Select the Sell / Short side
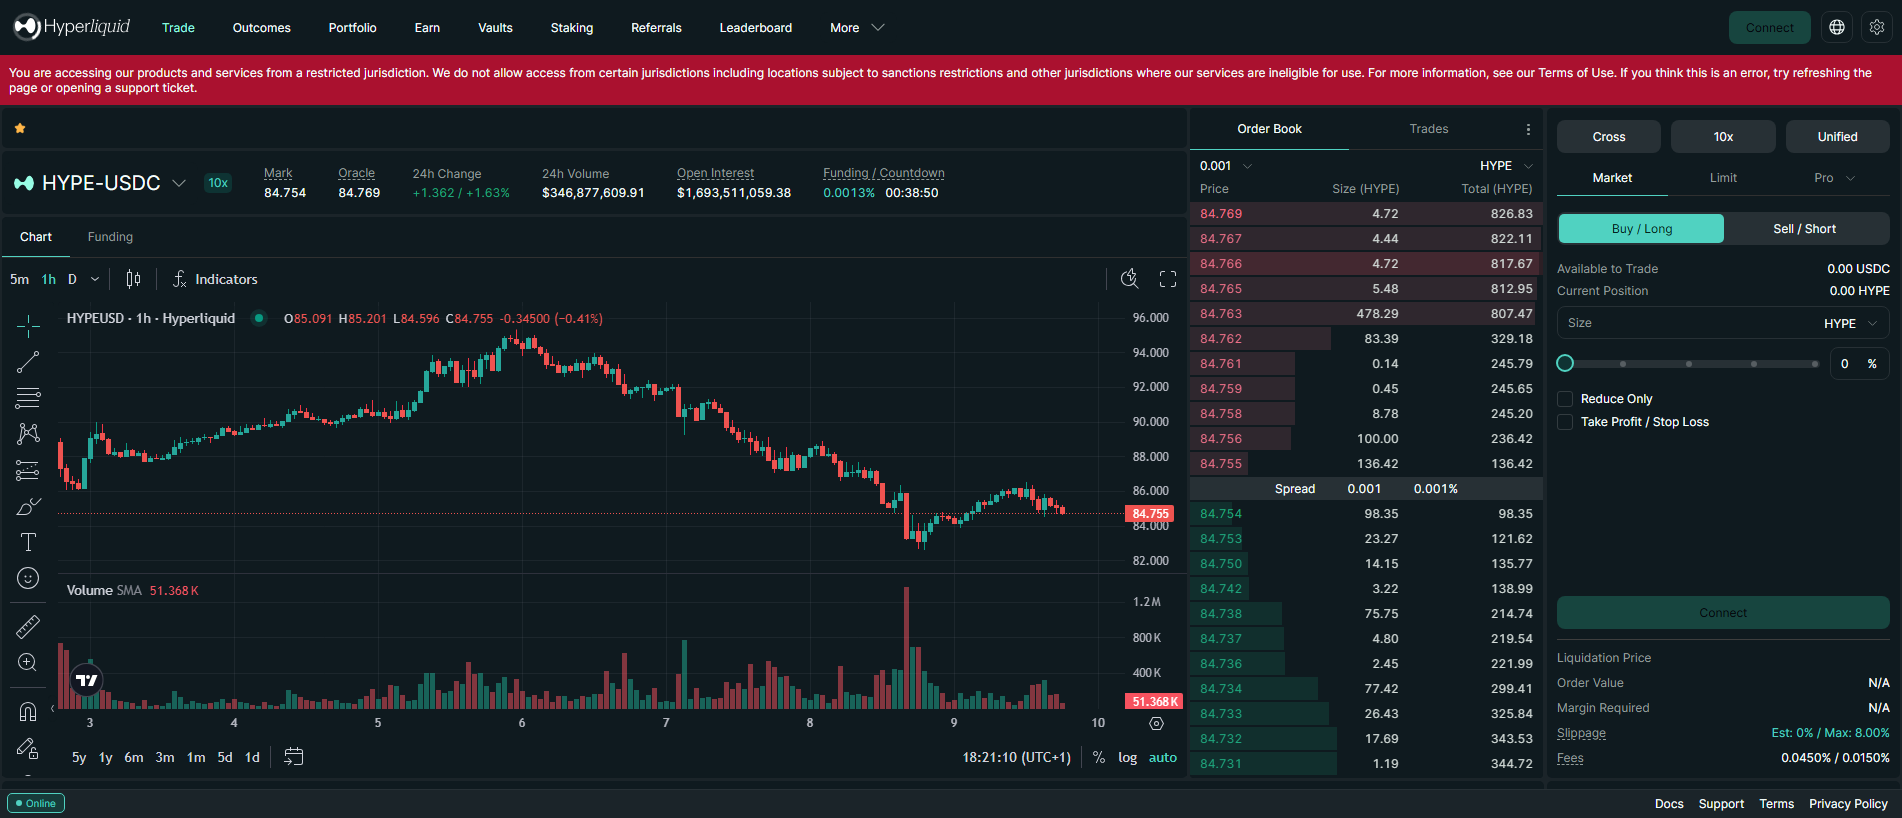Screen dimensions: 1902x818 (1805, 229)
